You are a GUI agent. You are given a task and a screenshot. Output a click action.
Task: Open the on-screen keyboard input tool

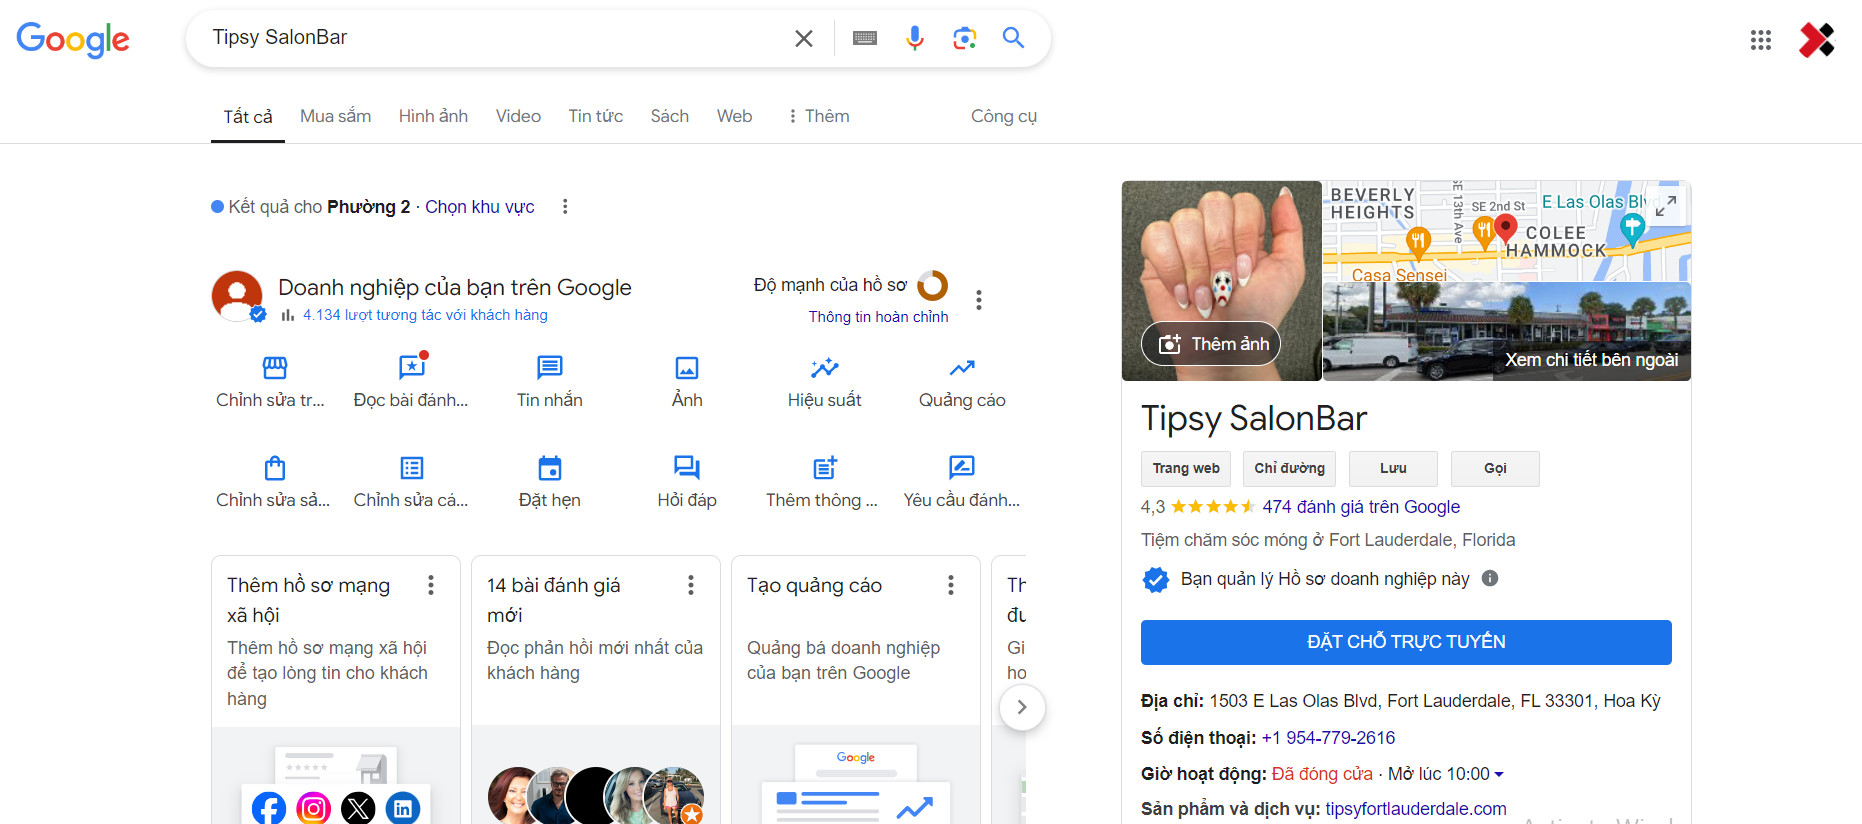click(x=865, y=38)
